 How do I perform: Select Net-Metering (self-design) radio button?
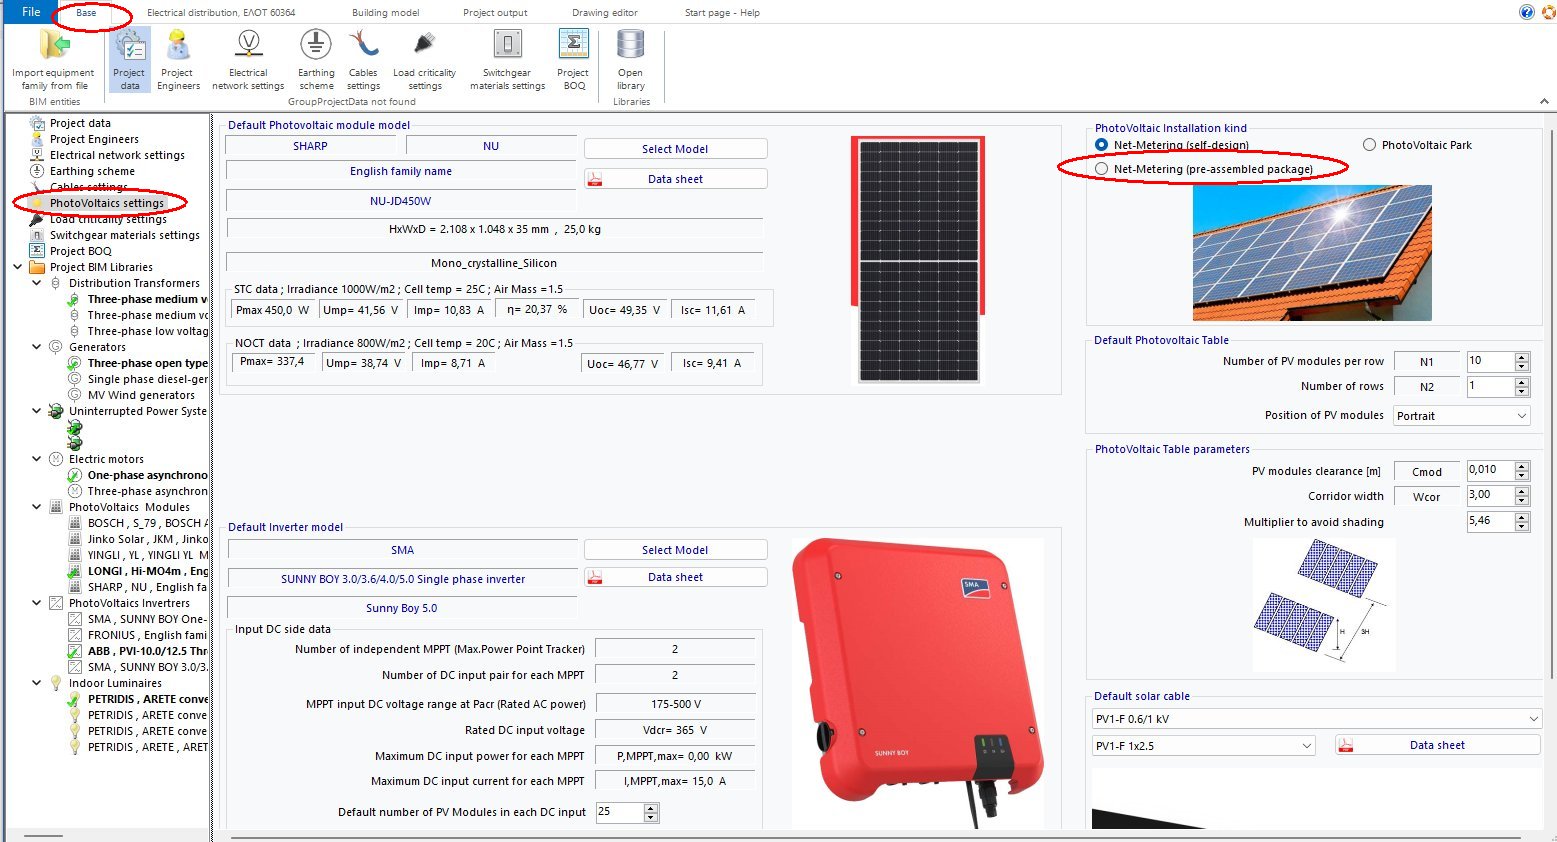1102,145
